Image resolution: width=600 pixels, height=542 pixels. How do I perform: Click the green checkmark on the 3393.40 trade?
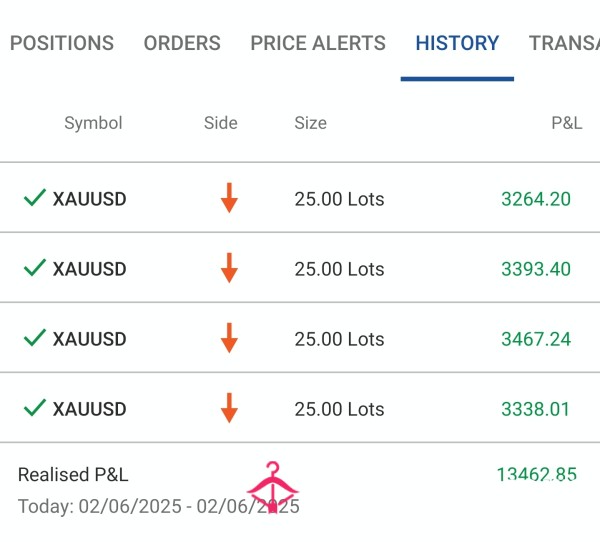click(35, 268)
